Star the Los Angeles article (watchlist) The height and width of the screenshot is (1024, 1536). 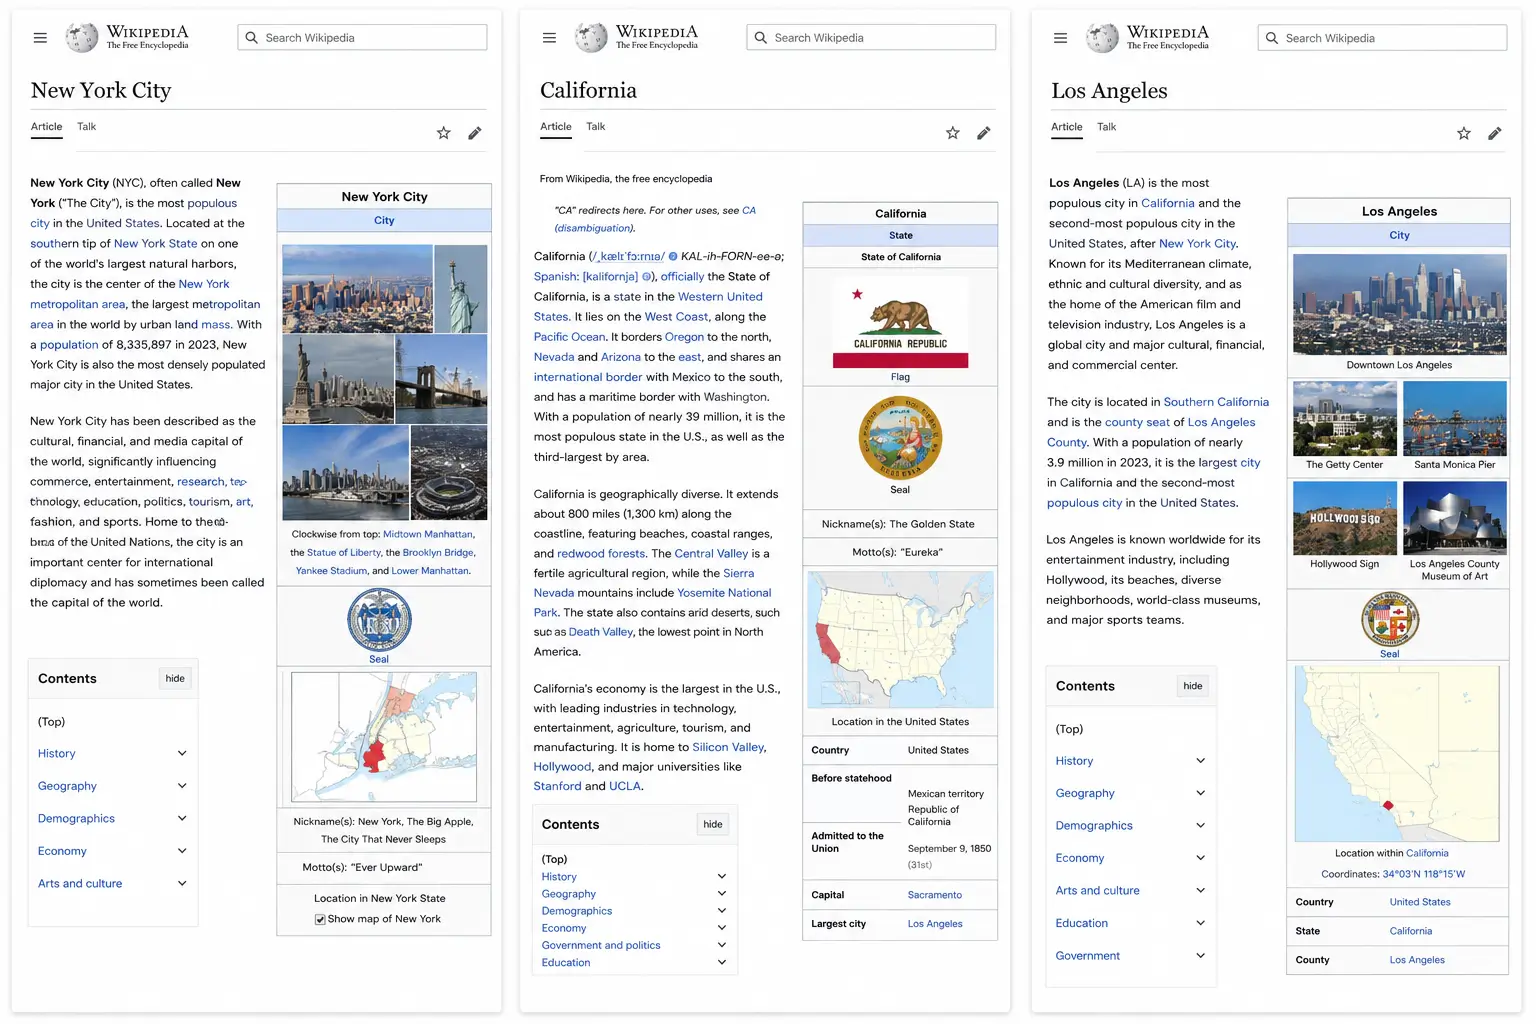tap(1464, 133)
